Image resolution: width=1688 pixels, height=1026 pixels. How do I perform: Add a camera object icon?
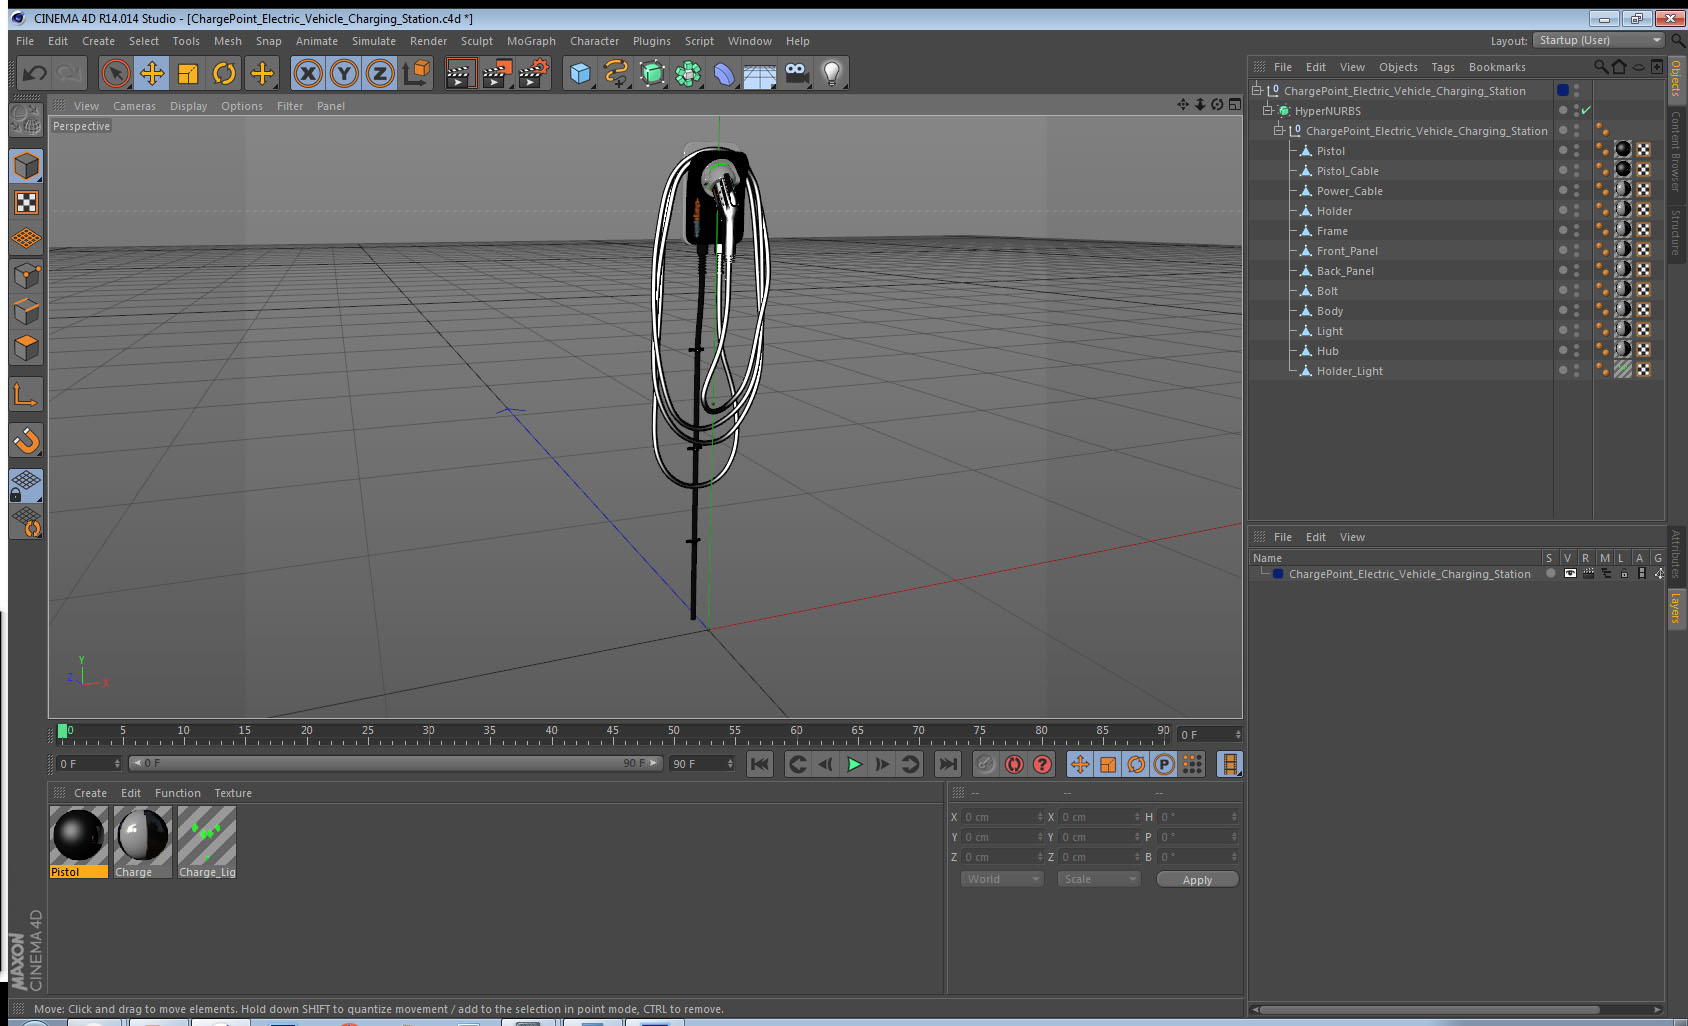[796, 73]
